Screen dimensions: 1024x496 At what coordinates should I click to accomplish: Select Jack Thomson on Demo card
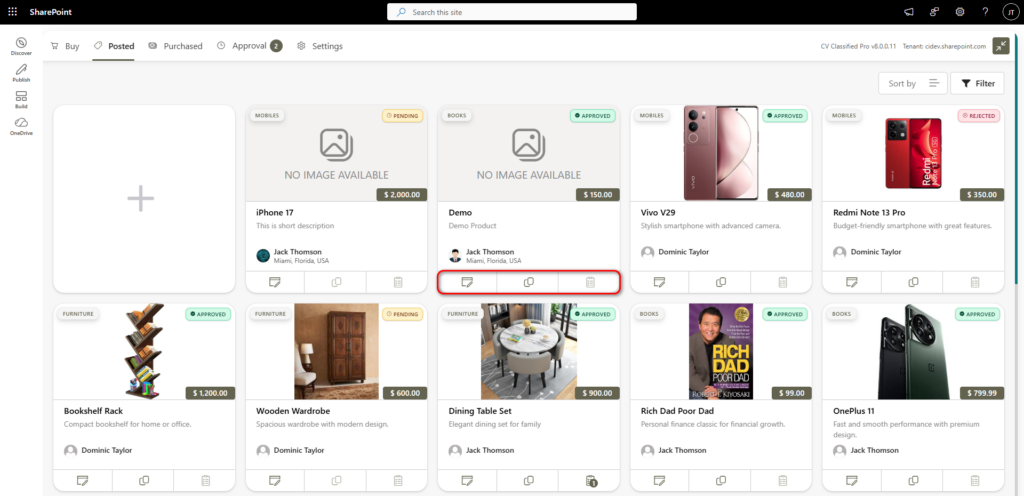pyautogui.click(x=490, y=252)
